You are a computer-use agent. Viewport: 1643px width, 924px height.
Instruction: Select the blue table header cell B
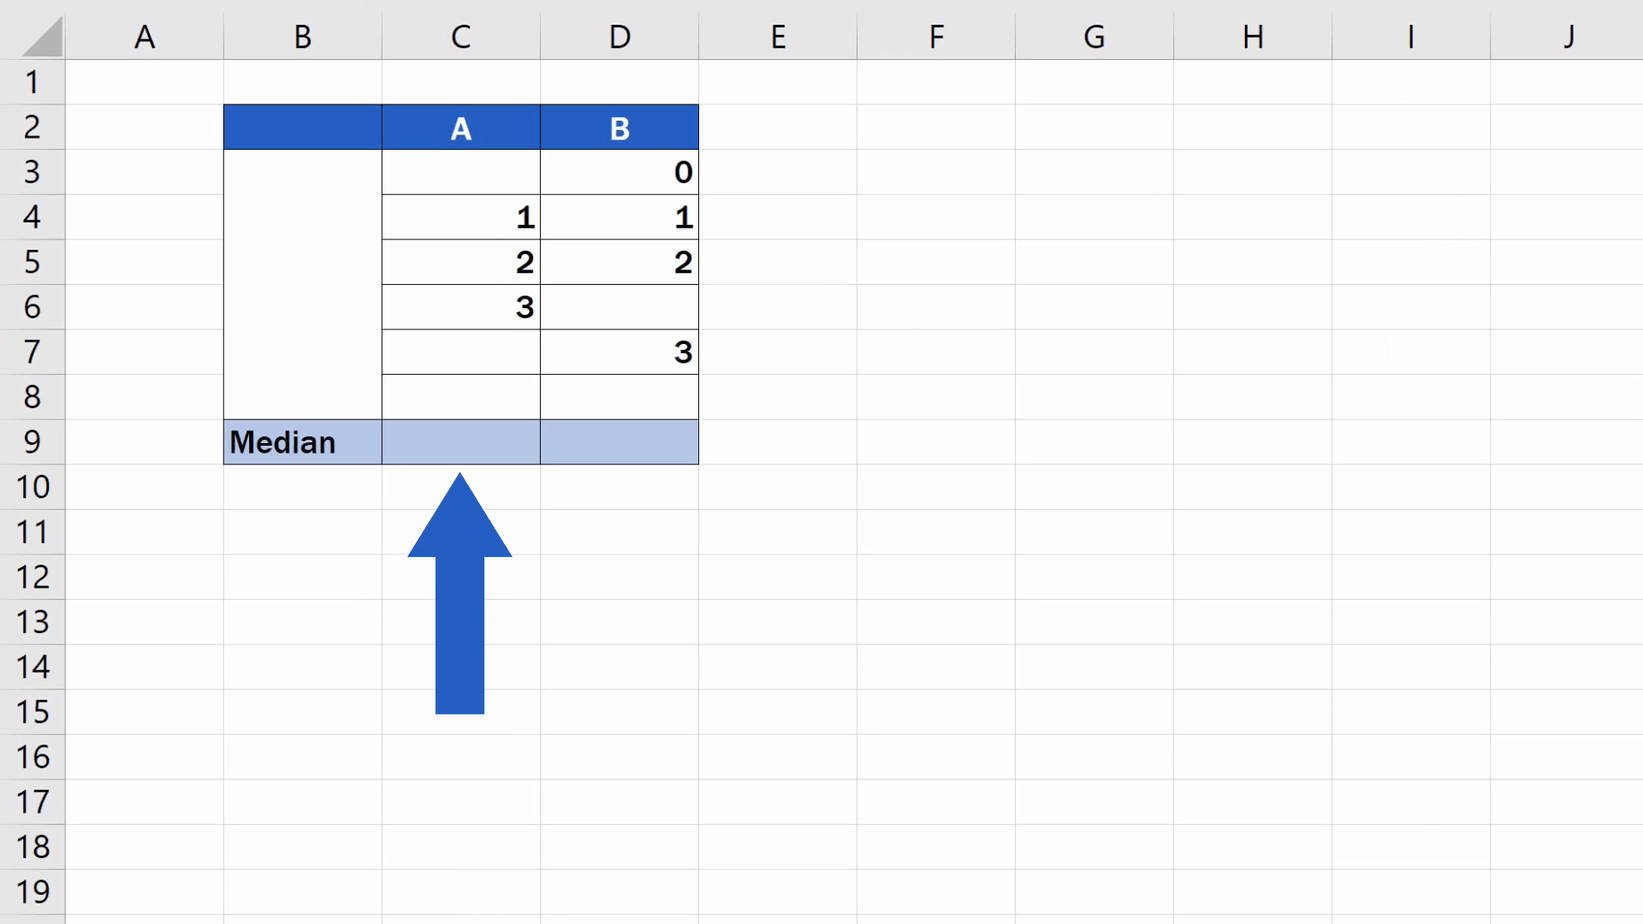(619, 127)
